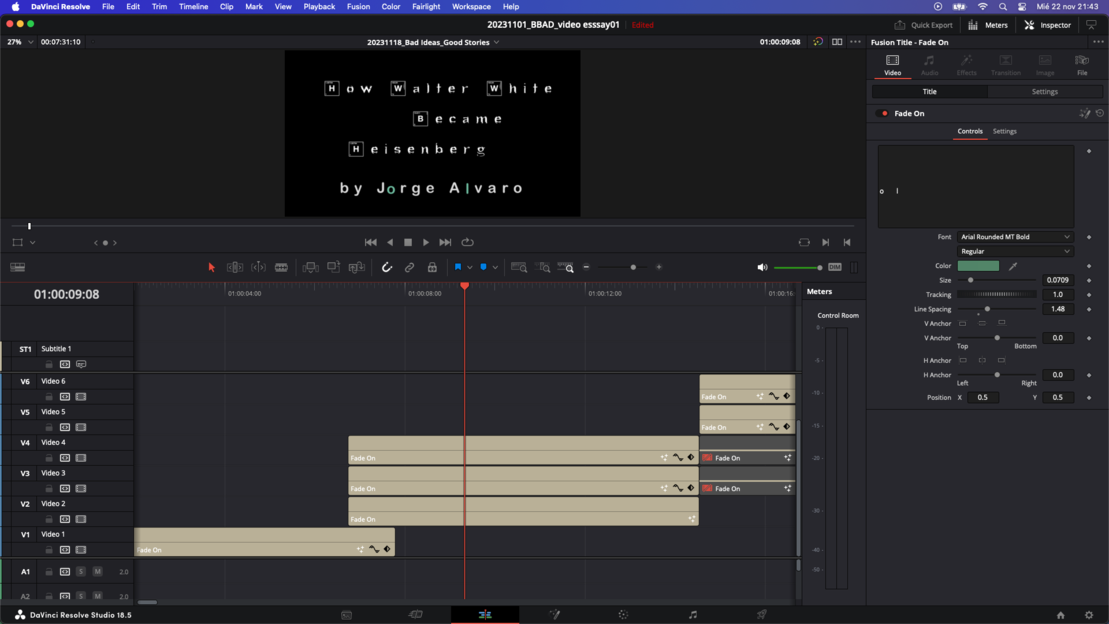Select the red arrow Selection Mode tool

211,268
